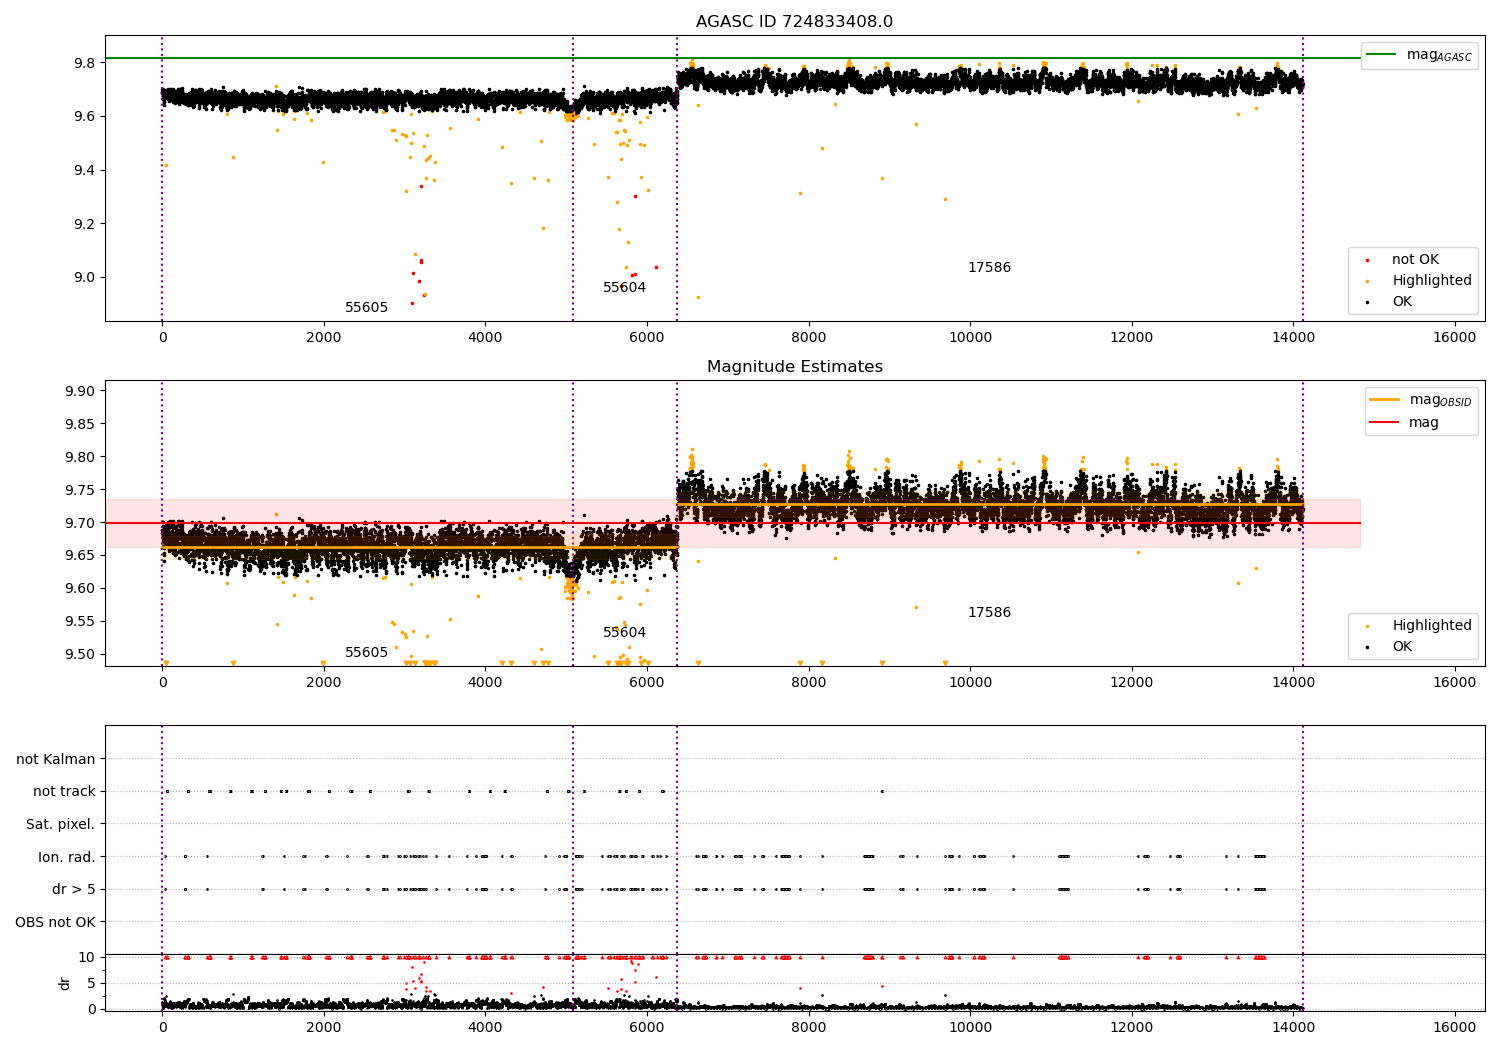Click the '9.90' y-tick in Magnitude Estimates
Viewport: 1500px width, 1050px height.
click(x=80, y=391)
